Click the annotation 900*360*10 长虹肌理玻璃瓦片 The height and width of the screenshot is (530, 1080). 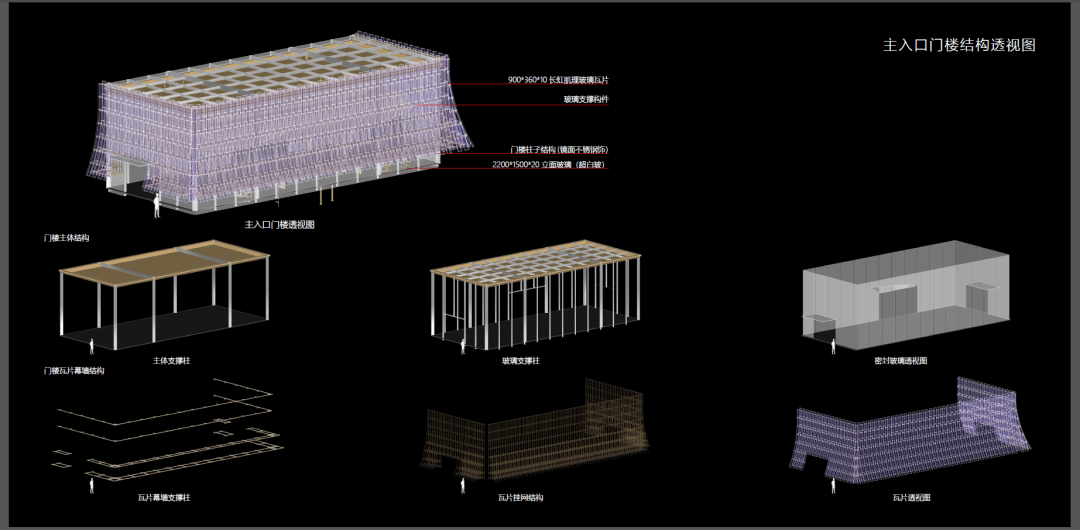(x=558, y=80)
